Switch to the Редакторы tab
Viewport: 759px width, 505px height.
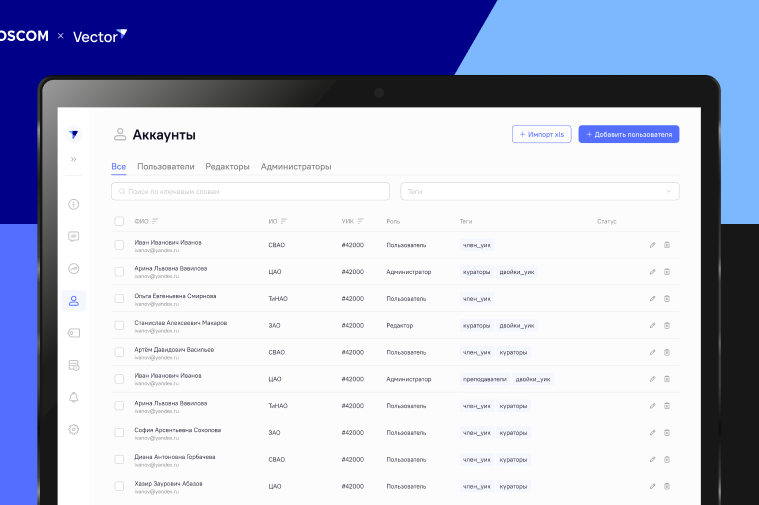coord(227,166)
